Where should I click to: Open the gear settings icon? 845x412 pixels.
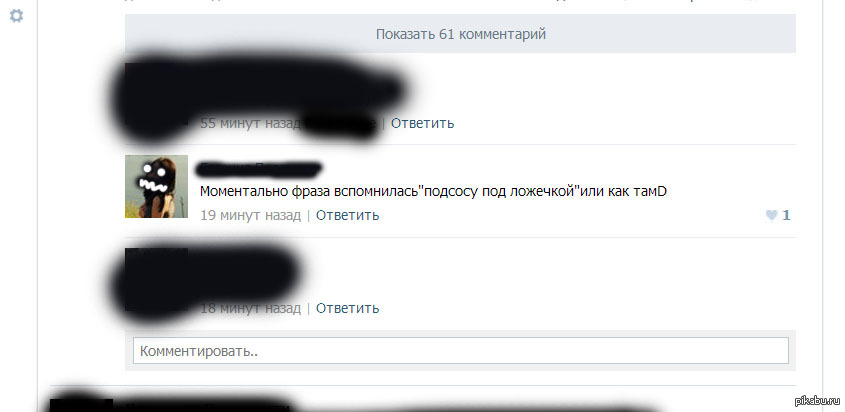tap(17, 16)
